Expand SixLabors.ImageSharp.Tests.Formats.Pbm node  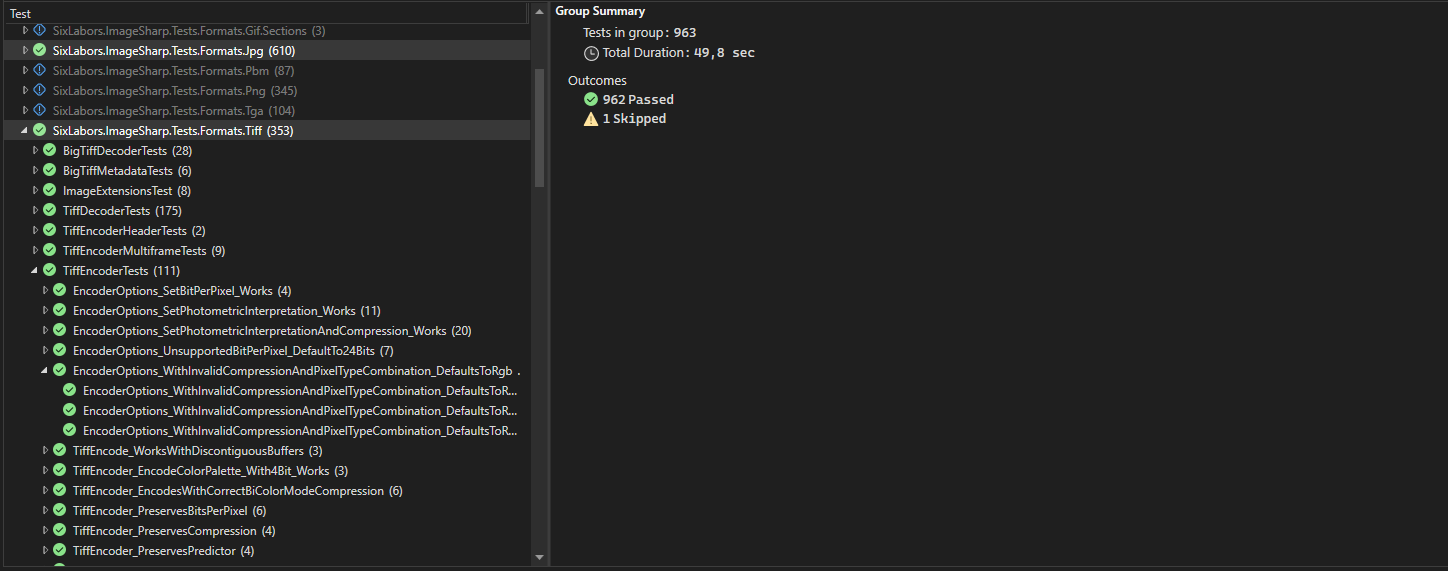pos(25,70)
